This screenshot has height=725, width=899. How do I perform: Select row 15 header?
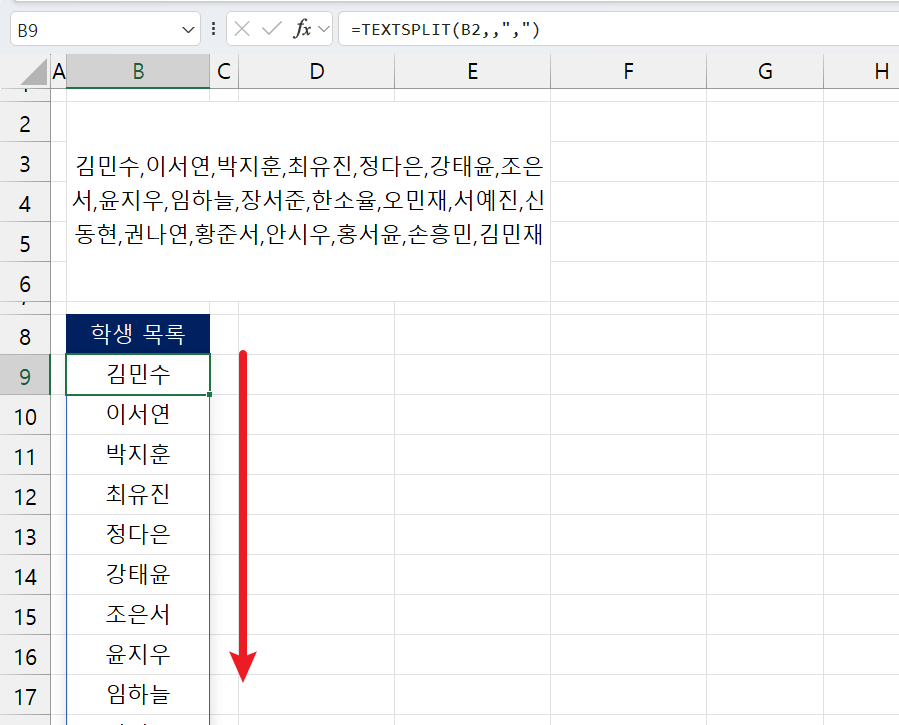[25, 616]
